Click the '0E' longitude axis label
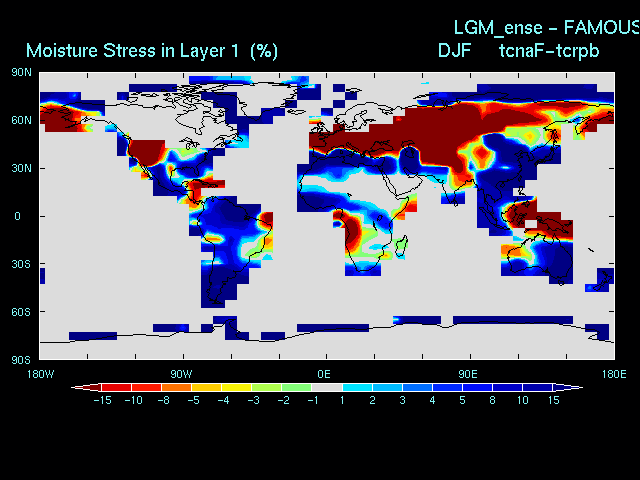Viewport: 640px width, 480px height. pyautogui.click(x=325, y=373)
